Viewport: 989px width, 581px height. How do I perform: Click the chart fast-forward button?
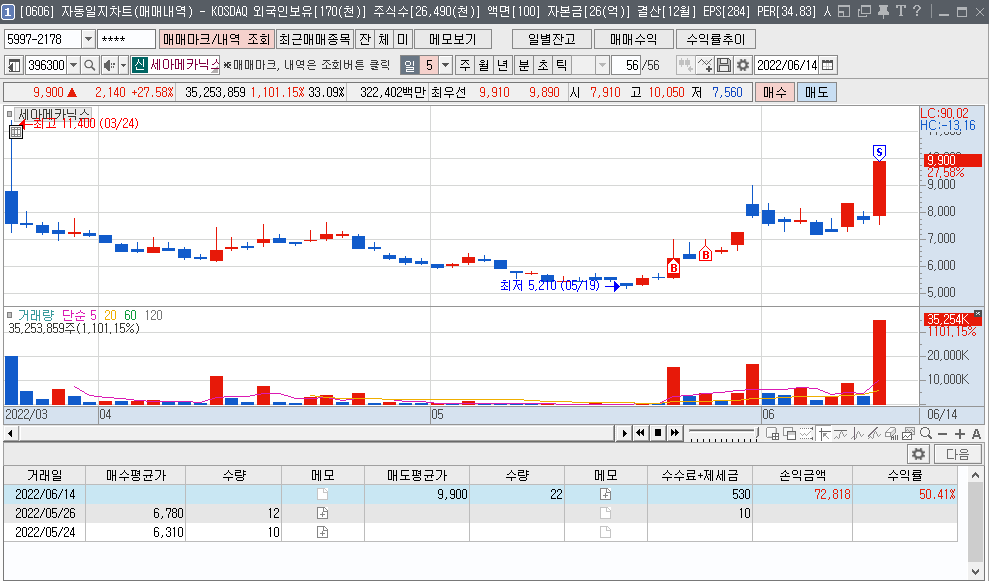(x=674, y=433)
